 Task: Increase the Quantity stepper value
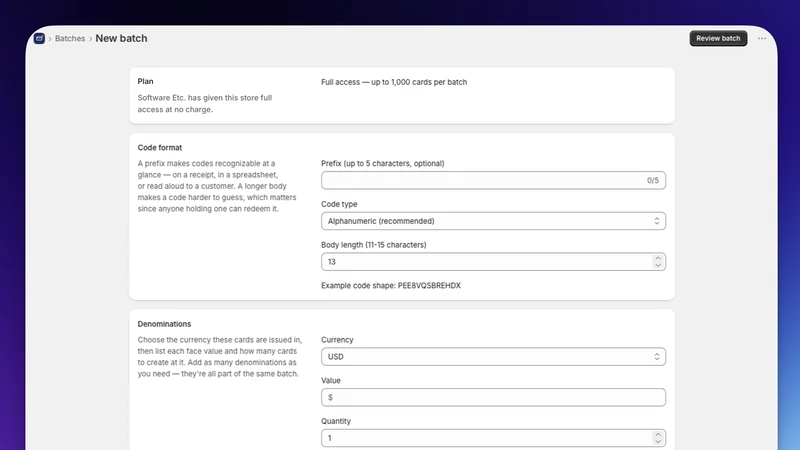click(x=658, y=435)
